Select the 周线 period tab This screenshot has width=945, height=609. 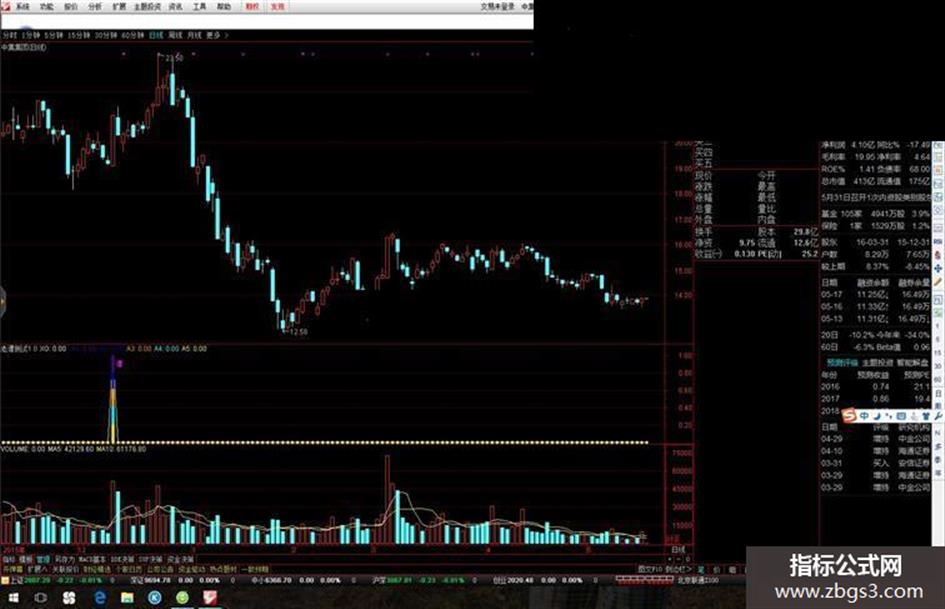[175, 36]
